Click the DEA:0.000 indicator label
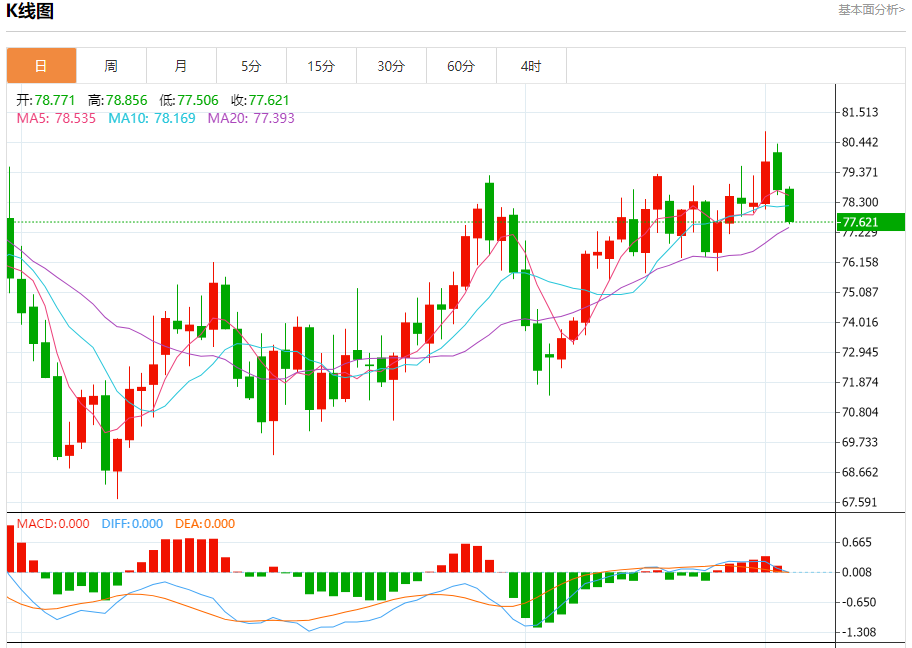 (205, 524)
